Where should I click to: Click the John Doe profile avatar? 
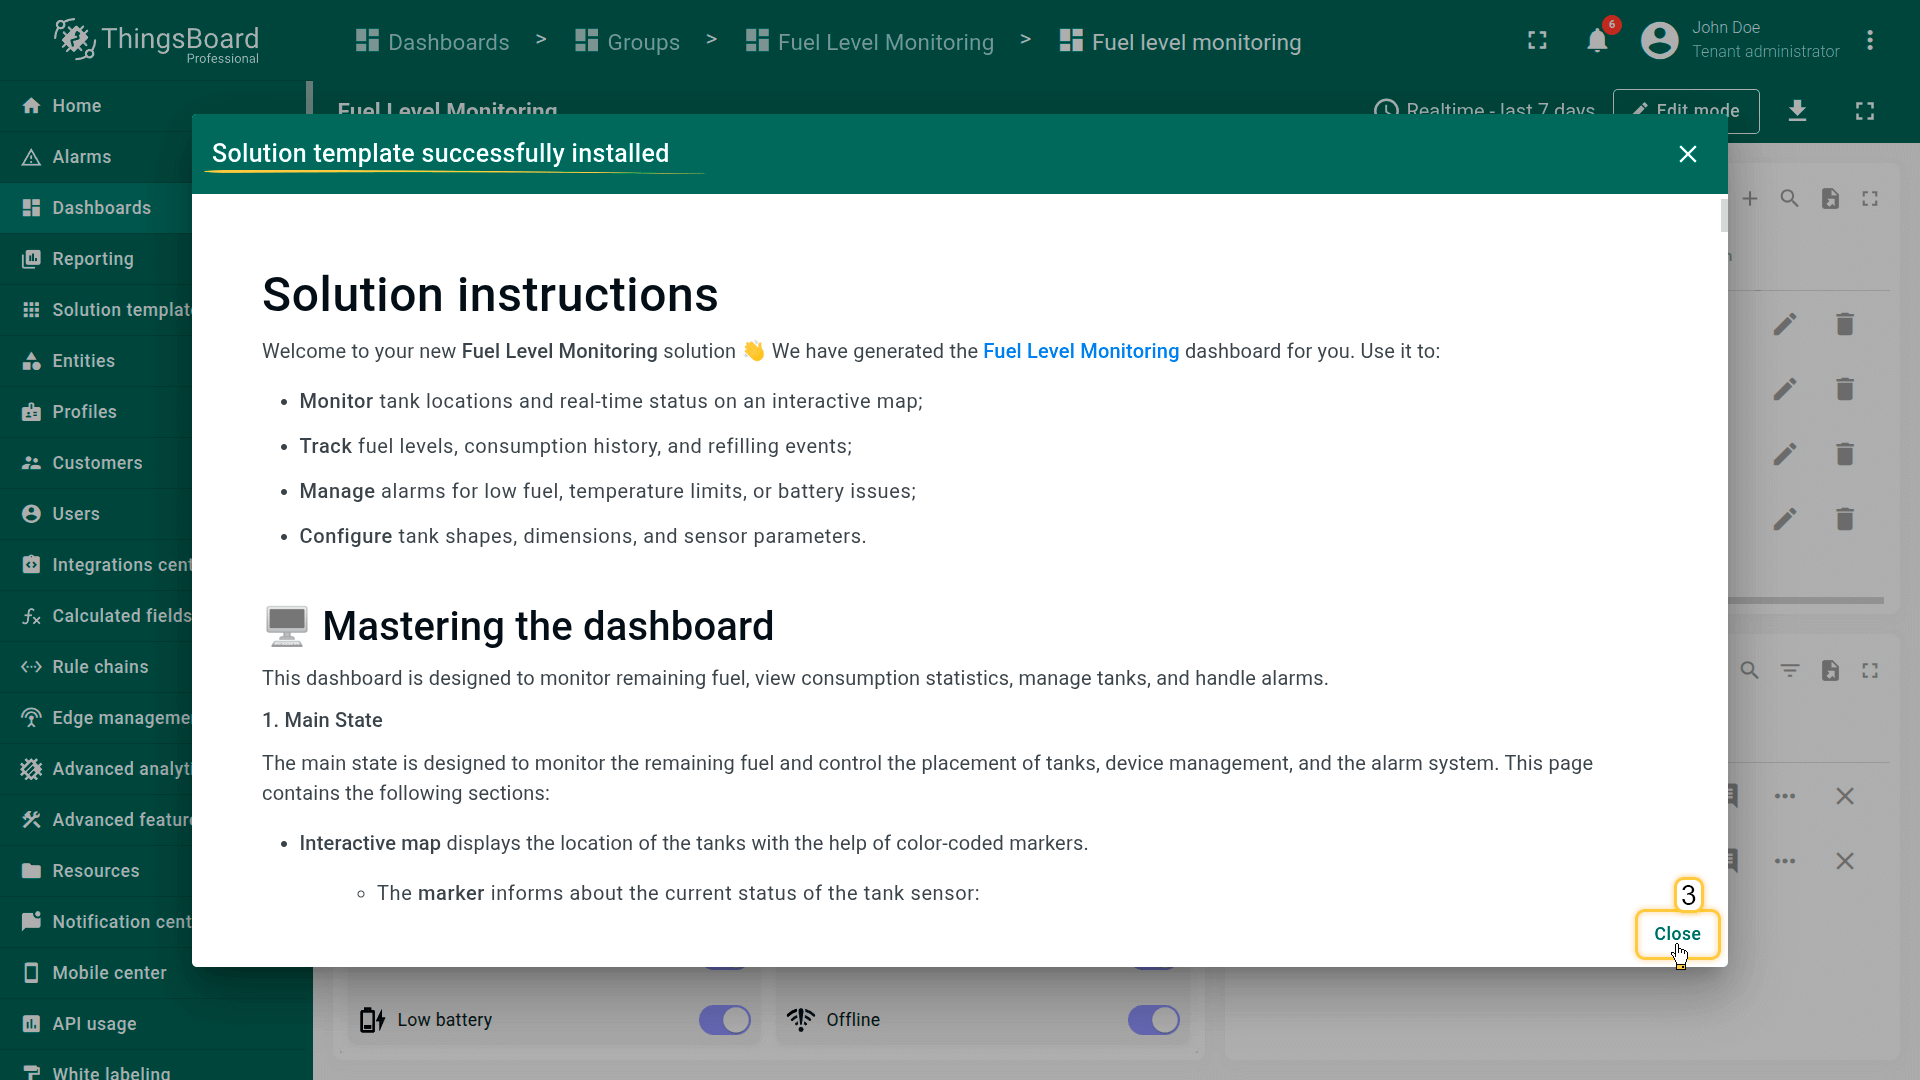1659,41
